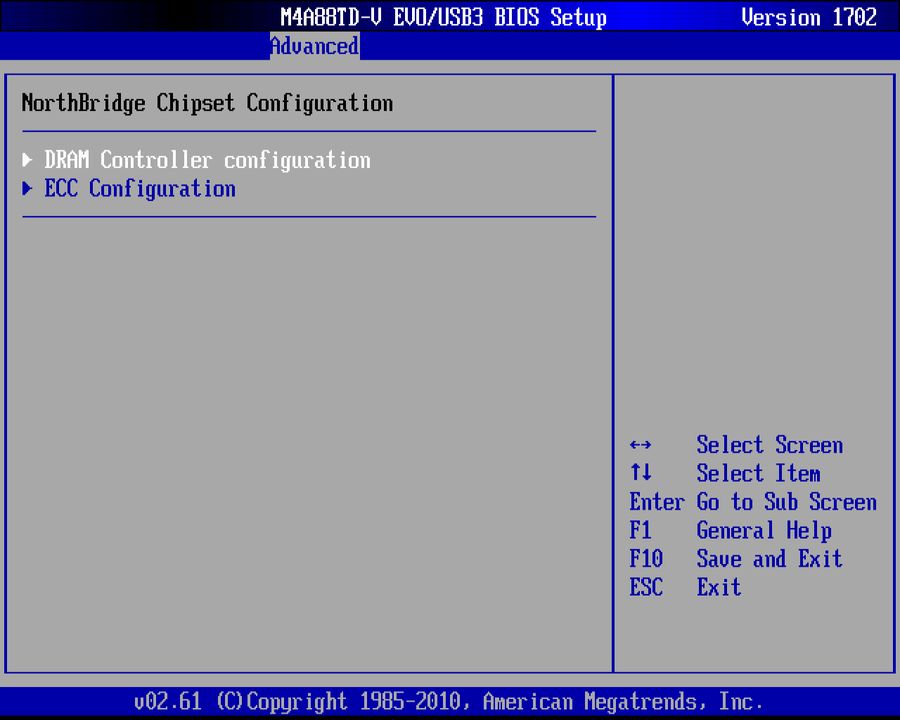
Task: Click the arrow icon beside ECC Configuration
Action: click(x=27, y=189)
